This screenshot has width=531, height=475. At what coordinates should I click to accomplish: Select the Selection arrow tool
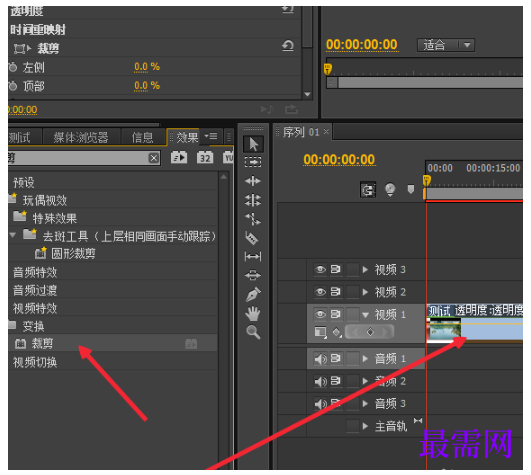click(253, 144)
